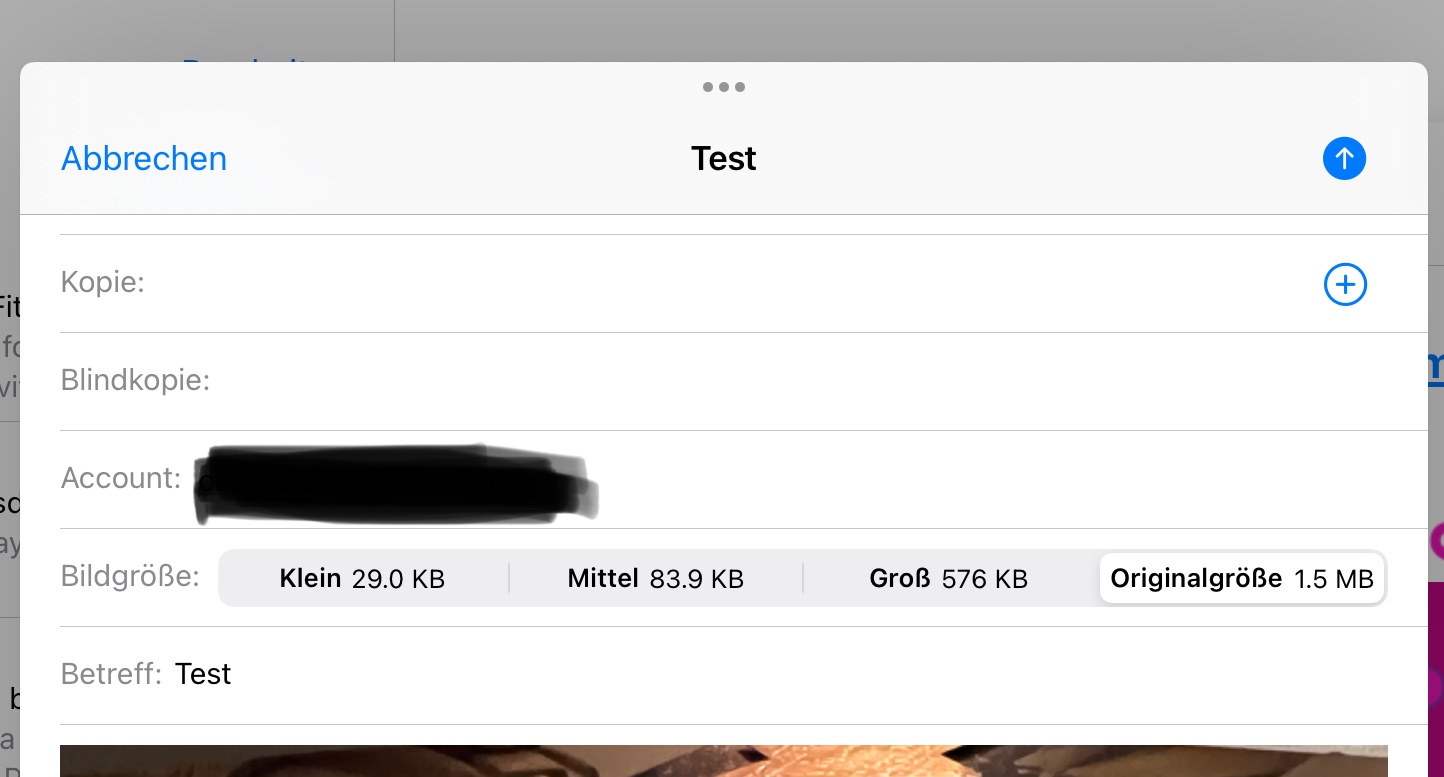1444x777 pixels.
Task: Click the bold Test title in header
Action: point(723,159)
